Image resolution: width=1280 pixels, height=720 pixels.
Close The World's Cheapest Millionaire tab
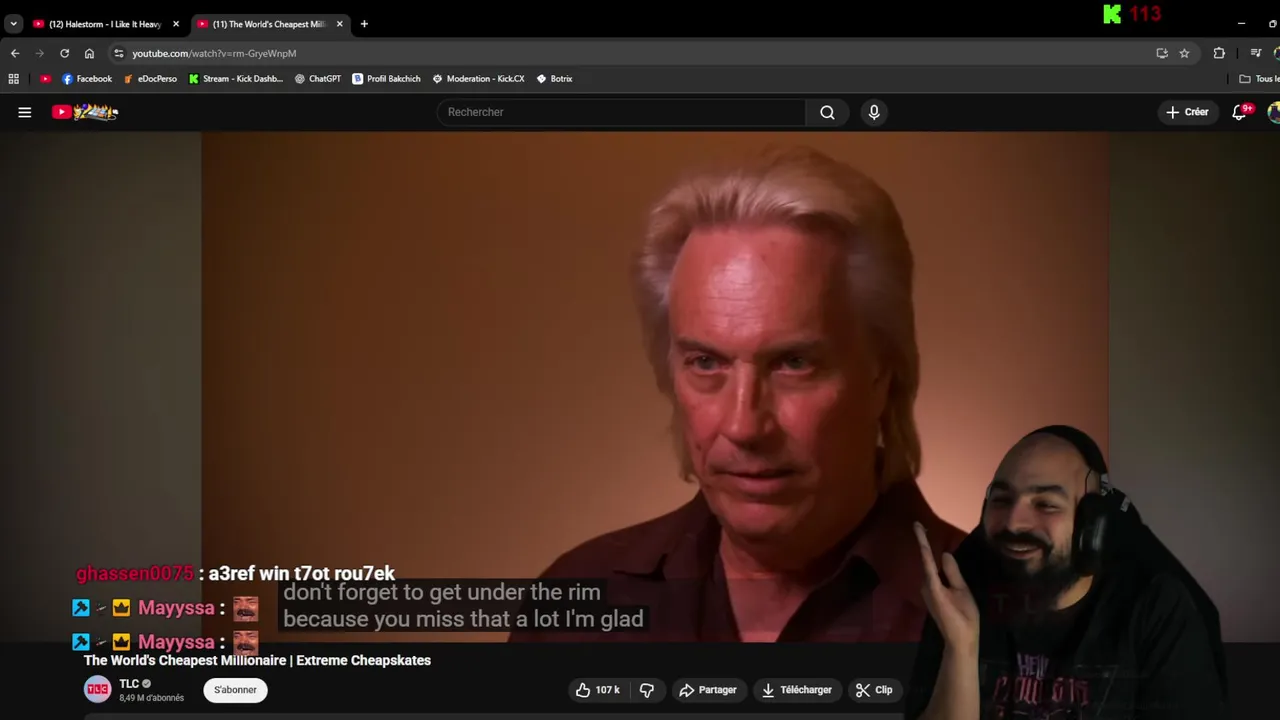pos(339,24)
